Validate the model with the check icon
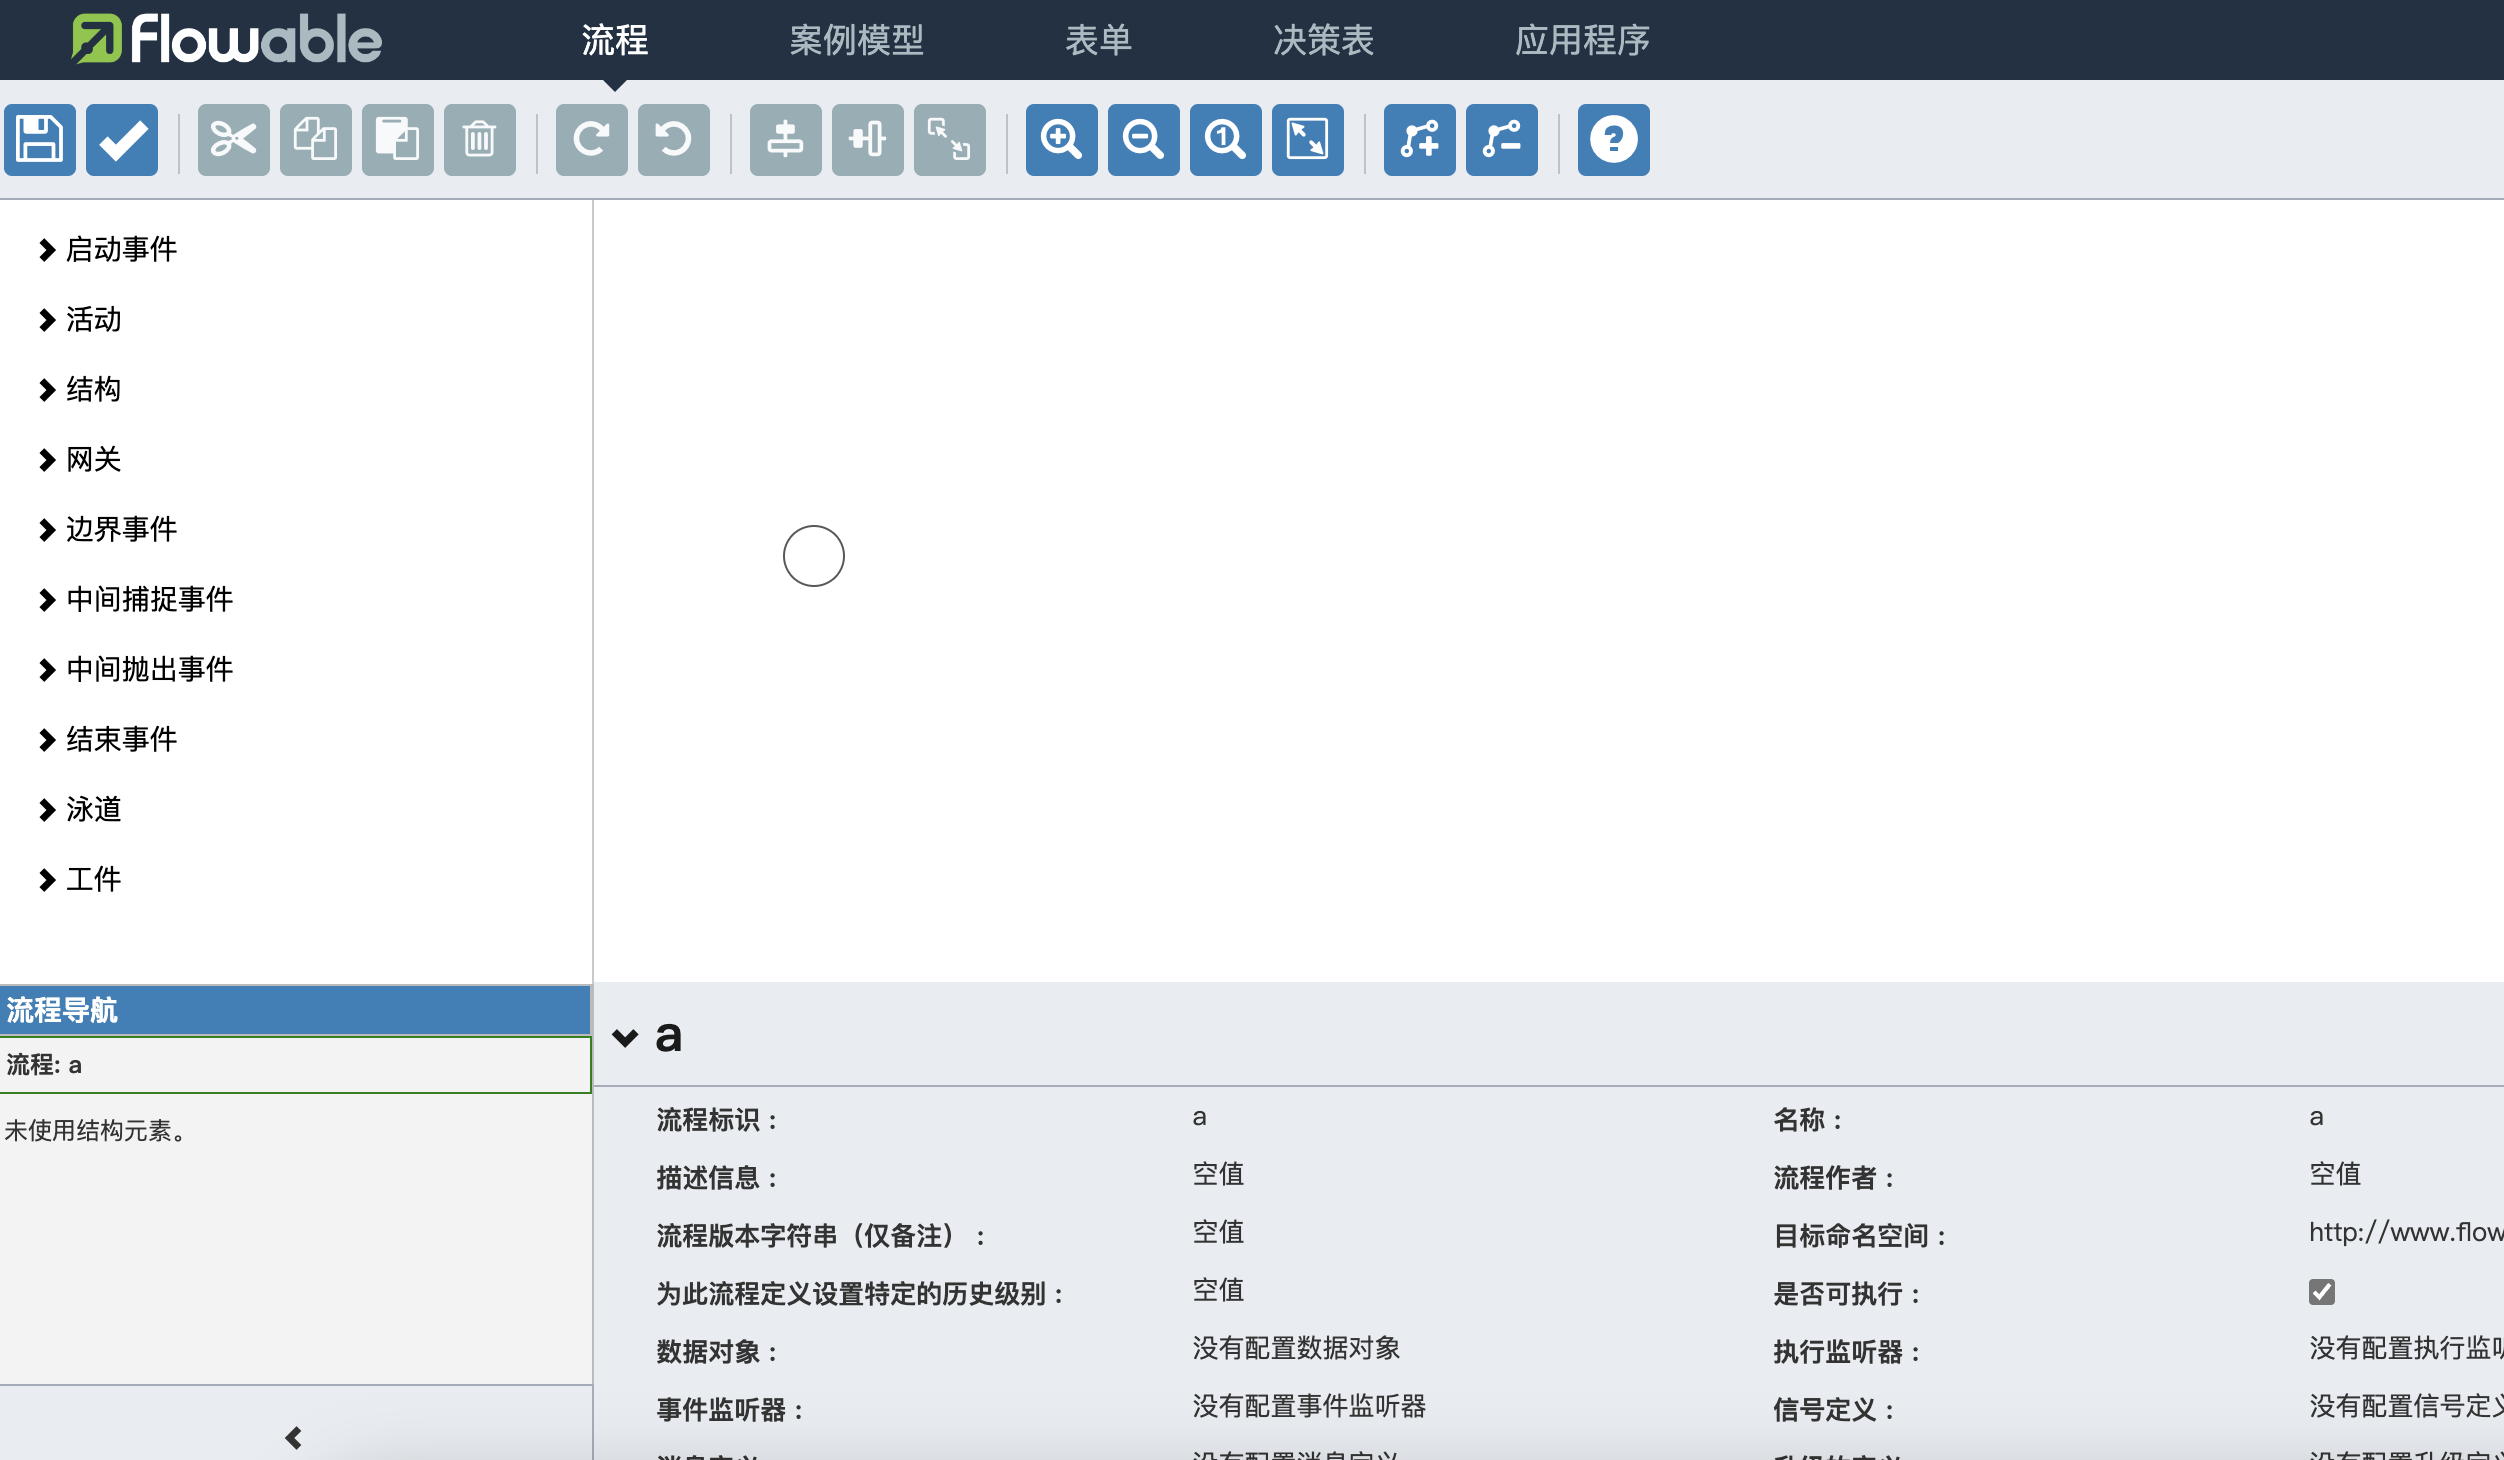This screenshot has width=2504, height=1460. click(x=121, y=140)
